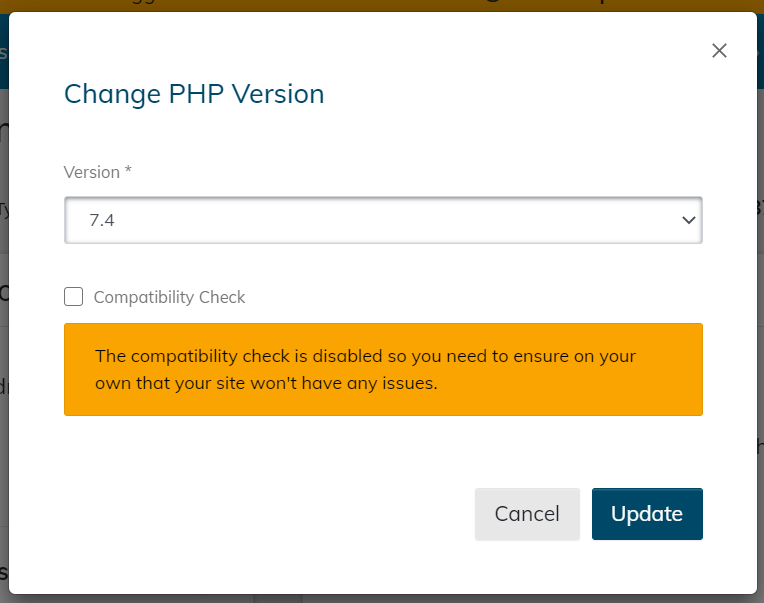764x603 pixels.
Task: Click the required asterisk next to Version
Action: click(x=128, y=169)
